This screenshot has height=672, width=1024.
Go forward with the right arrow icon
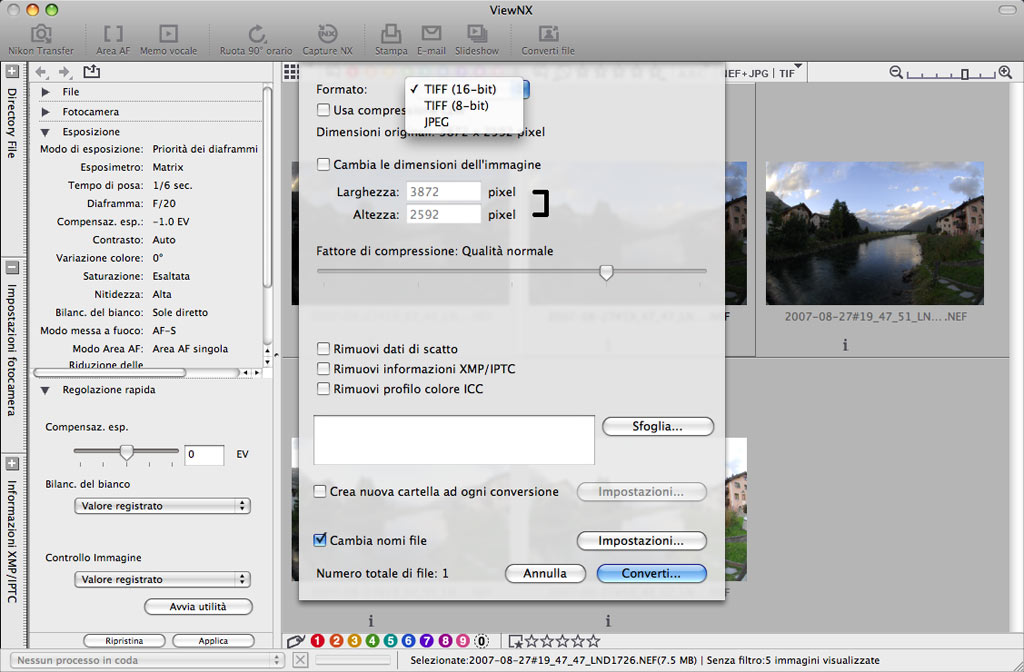pyautogui.click(x=64, y=72)
